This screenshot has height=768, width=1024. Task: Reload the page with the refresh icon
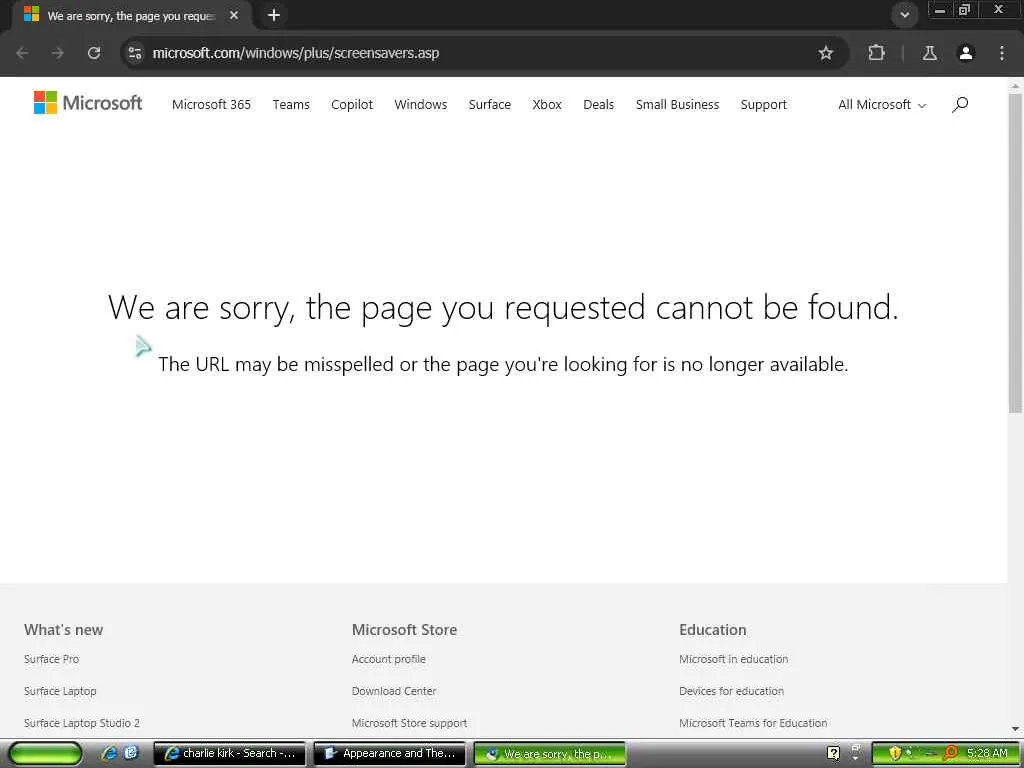[94, 53]
